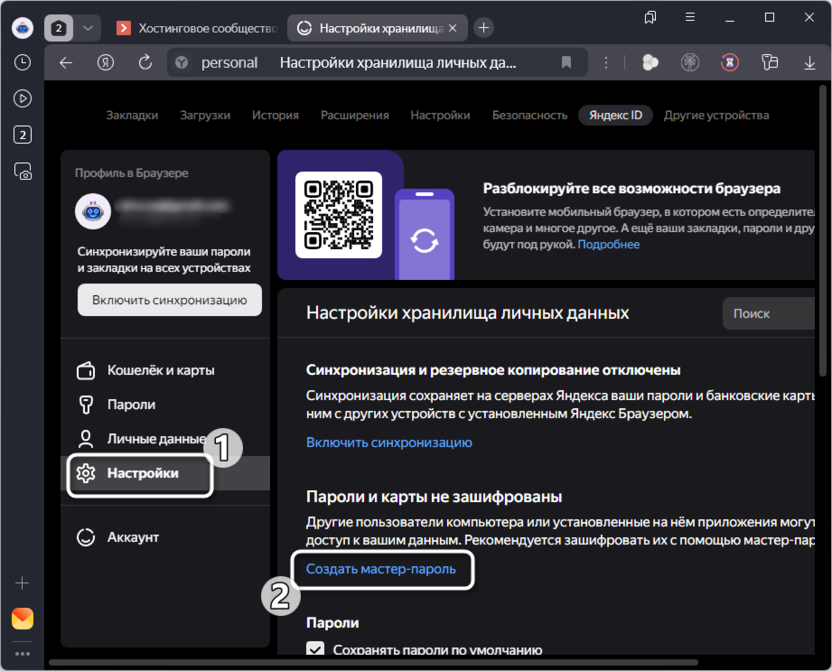Click the Protect site info icon
832x671 pixels.
coord(181,63)
